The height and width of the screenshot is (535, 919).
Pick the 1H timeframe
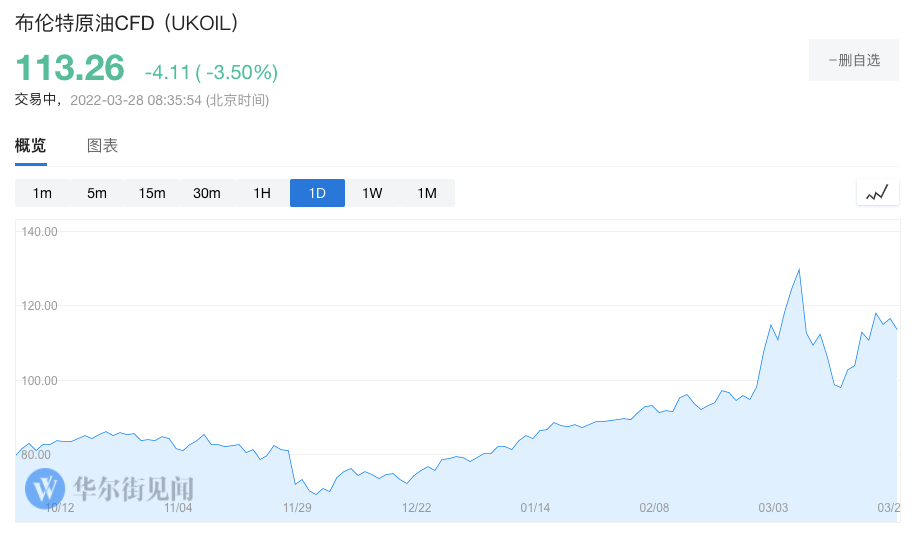point(262,193)
